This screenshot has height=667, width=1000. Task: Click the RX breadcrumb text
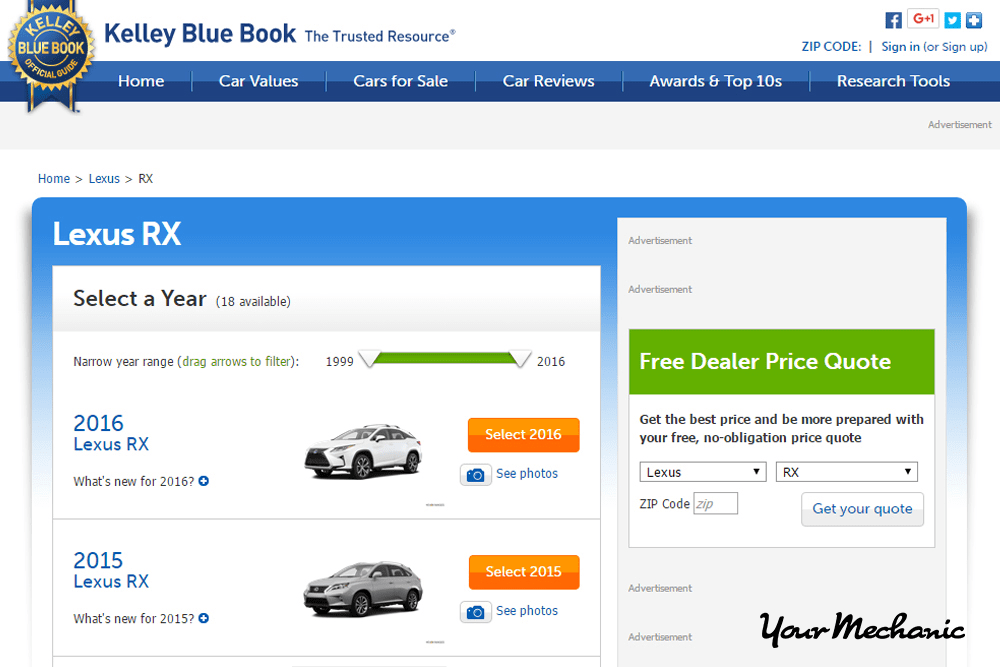145,179
